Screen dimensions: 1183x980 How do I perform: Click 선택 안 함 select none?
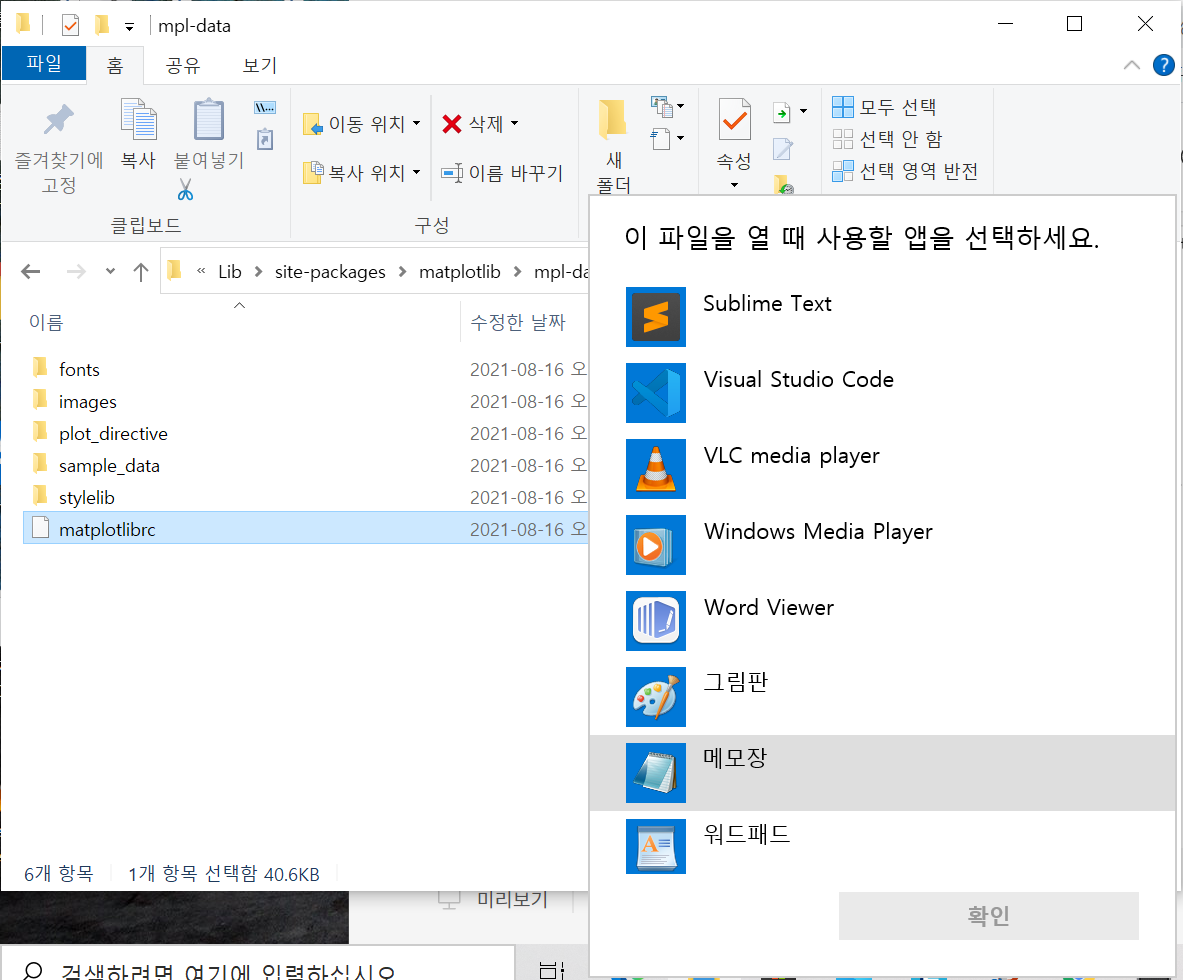pos(887,139)
